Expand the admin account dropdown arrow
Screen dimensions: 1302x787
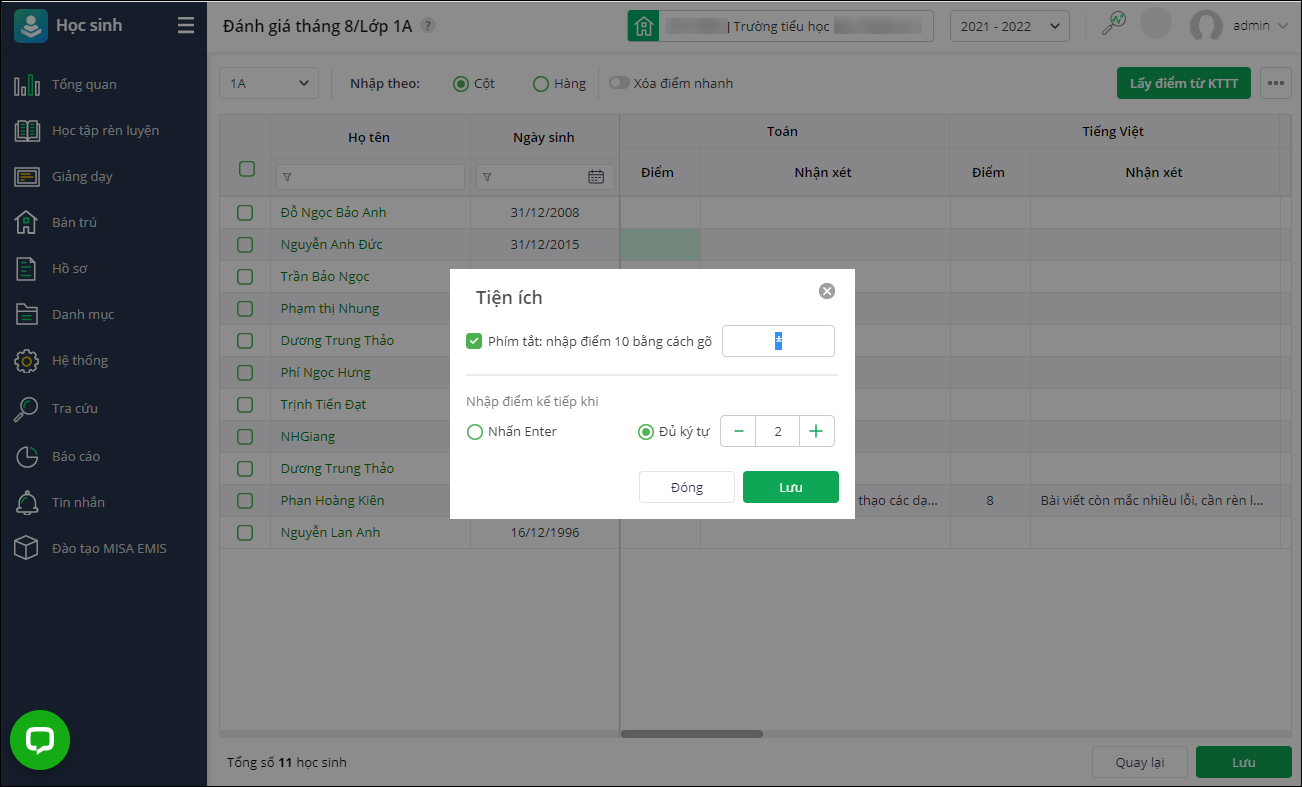1283,26
